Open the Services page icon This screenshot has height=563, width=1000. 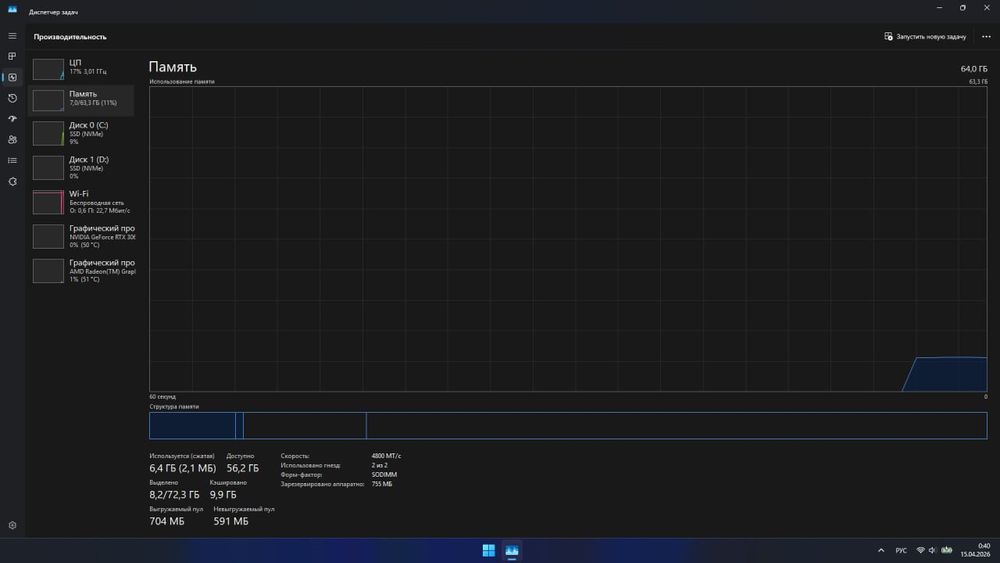(12, 182)
